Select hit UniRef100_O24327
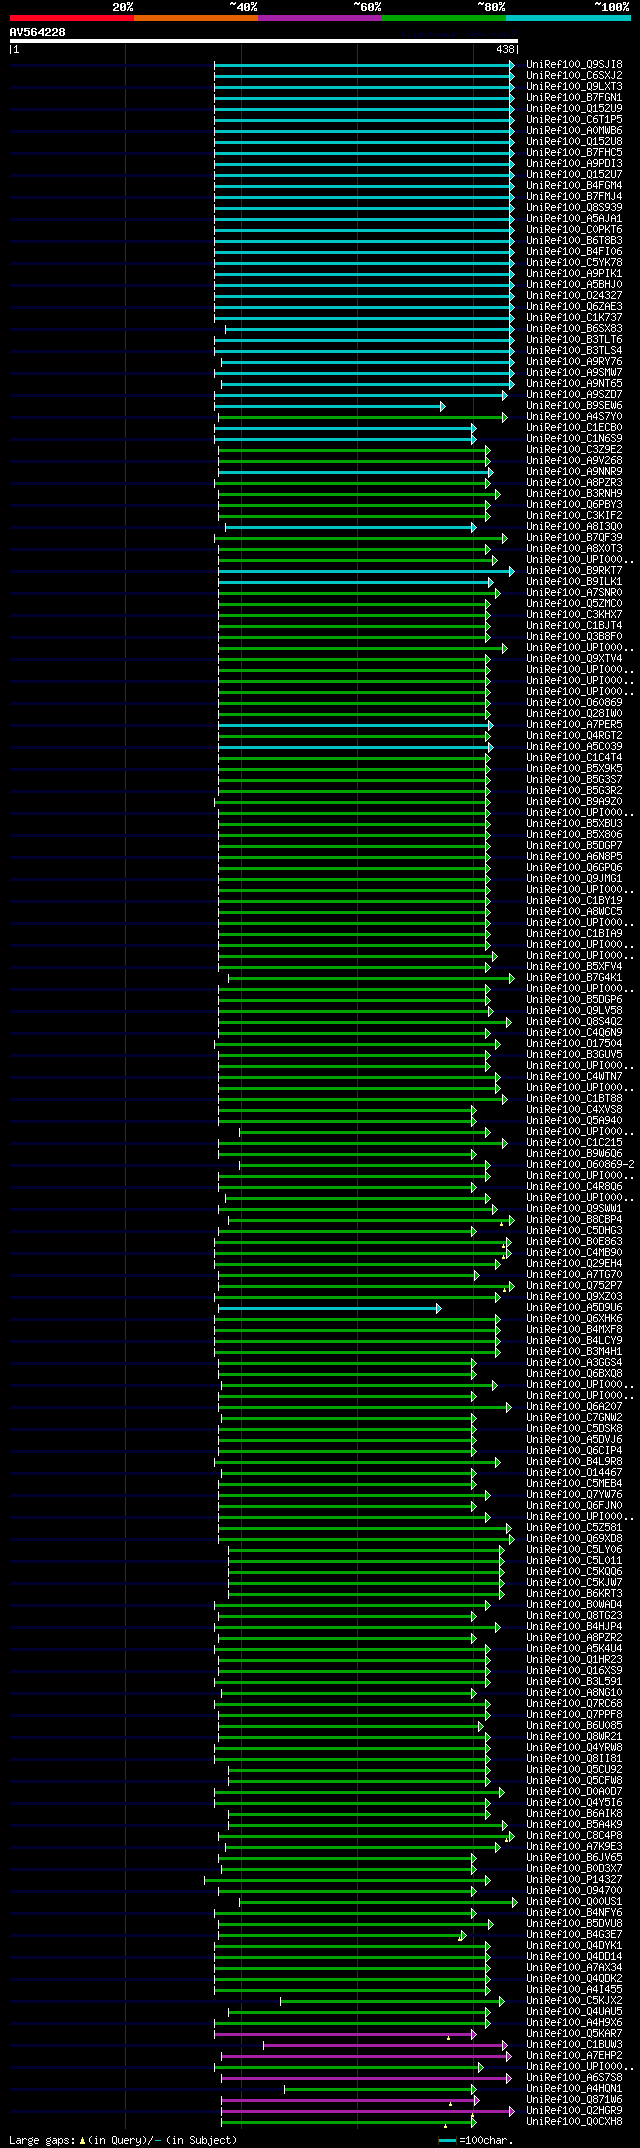The image size is (640, 2148). click(x=574, y=295)
